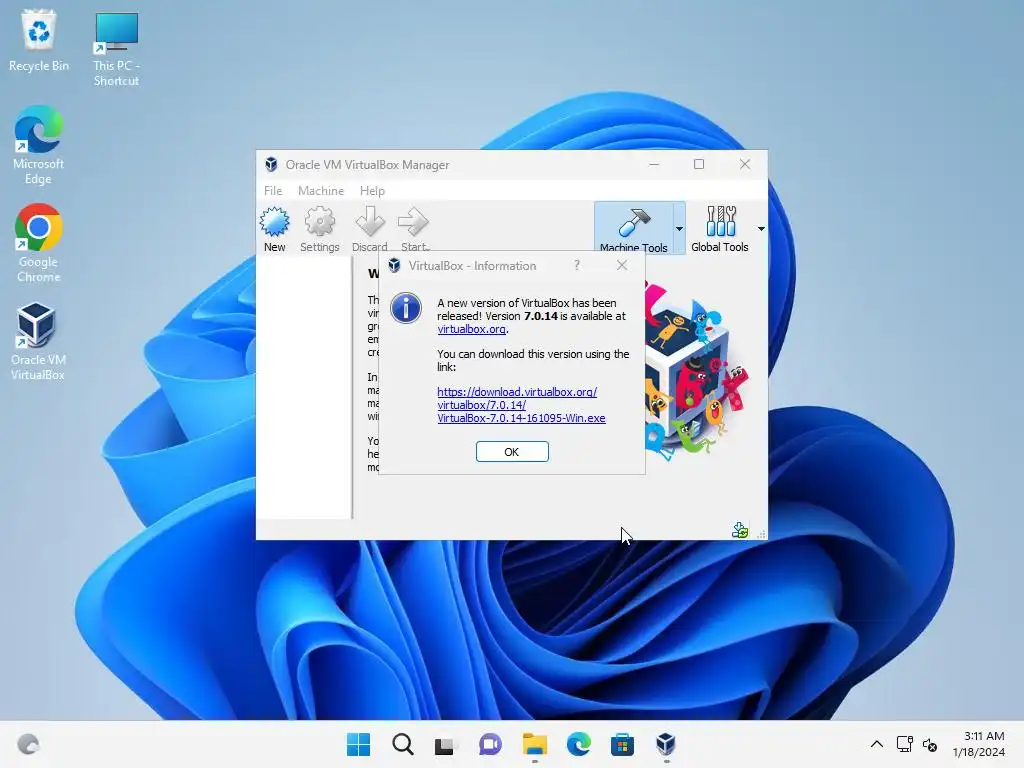Click the resize grip of VirtualBox Manager
1024x768 pixels.
[x=761, y=534]
